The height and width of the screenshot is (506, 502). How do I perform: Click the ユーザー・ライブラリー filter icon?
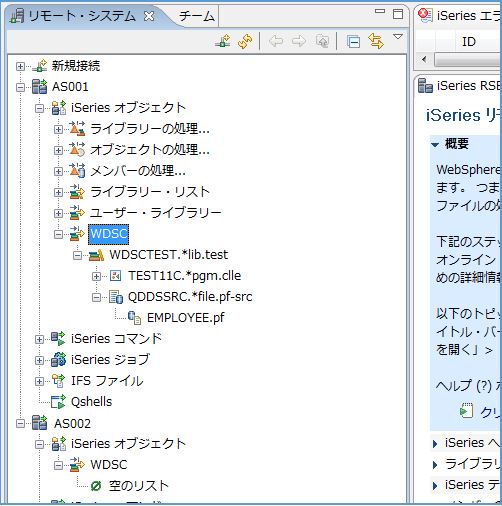coord(77,213)
